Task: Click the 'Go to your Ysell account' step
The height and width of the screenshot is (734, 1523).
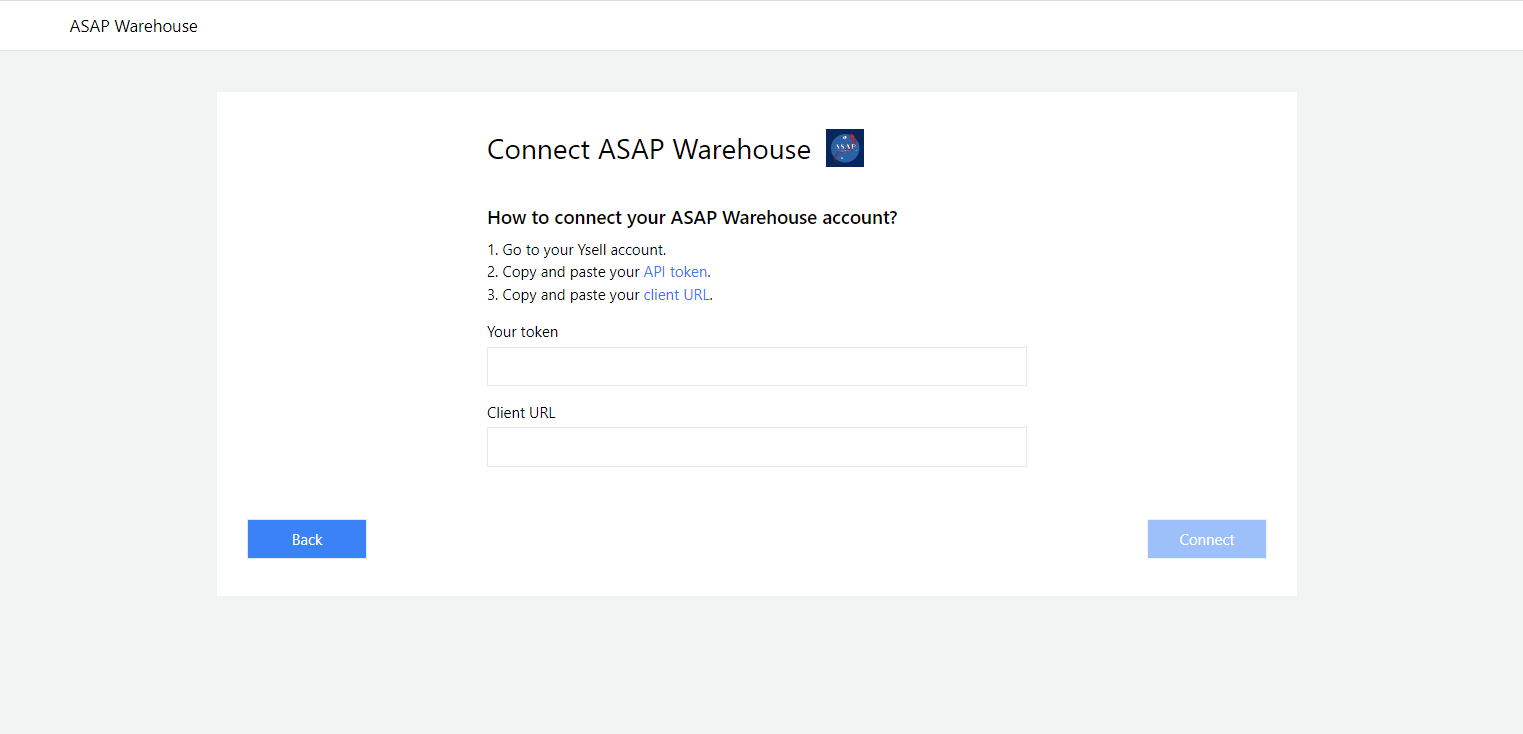Action: pos(577,250)
